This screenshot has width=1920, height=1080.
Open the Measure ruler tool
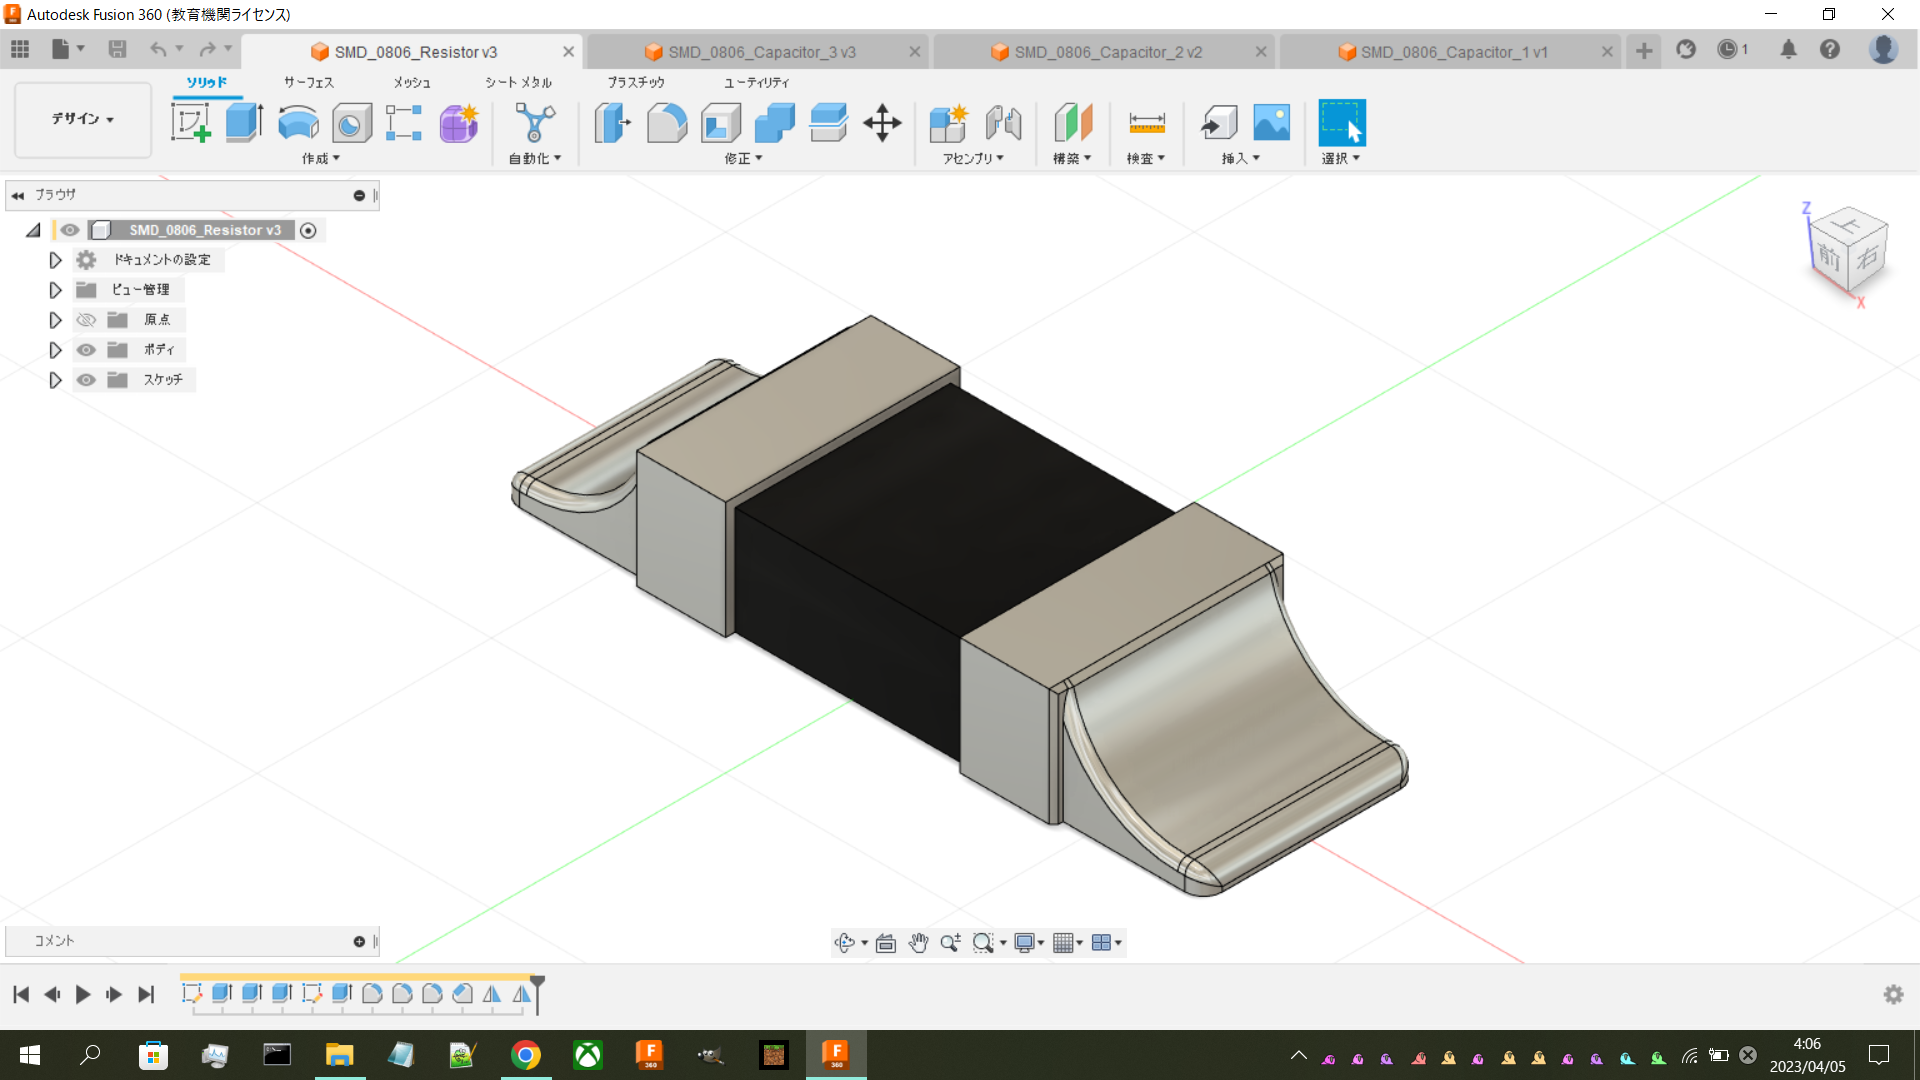[1147, 123]
